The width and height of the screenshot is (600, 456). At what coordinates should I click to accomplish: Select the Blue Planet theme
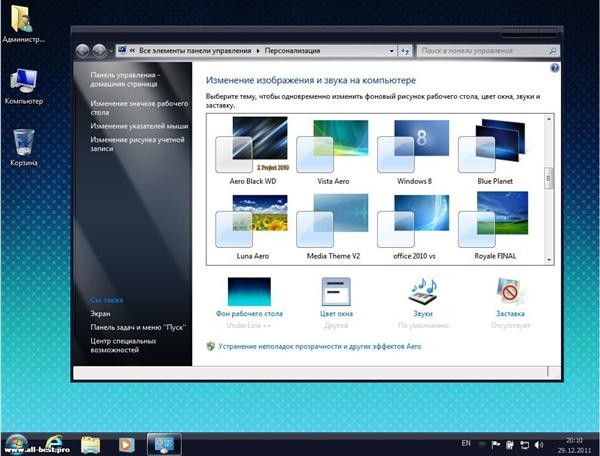pos(495,151)
